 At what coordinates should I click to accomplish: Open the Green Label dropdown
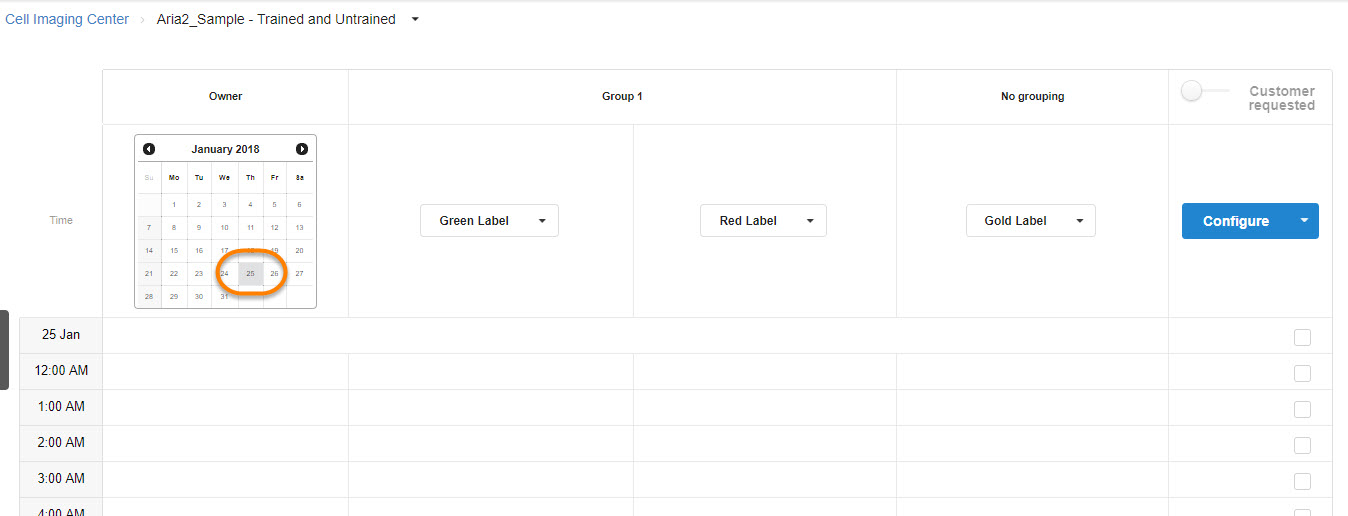[489, 221]
